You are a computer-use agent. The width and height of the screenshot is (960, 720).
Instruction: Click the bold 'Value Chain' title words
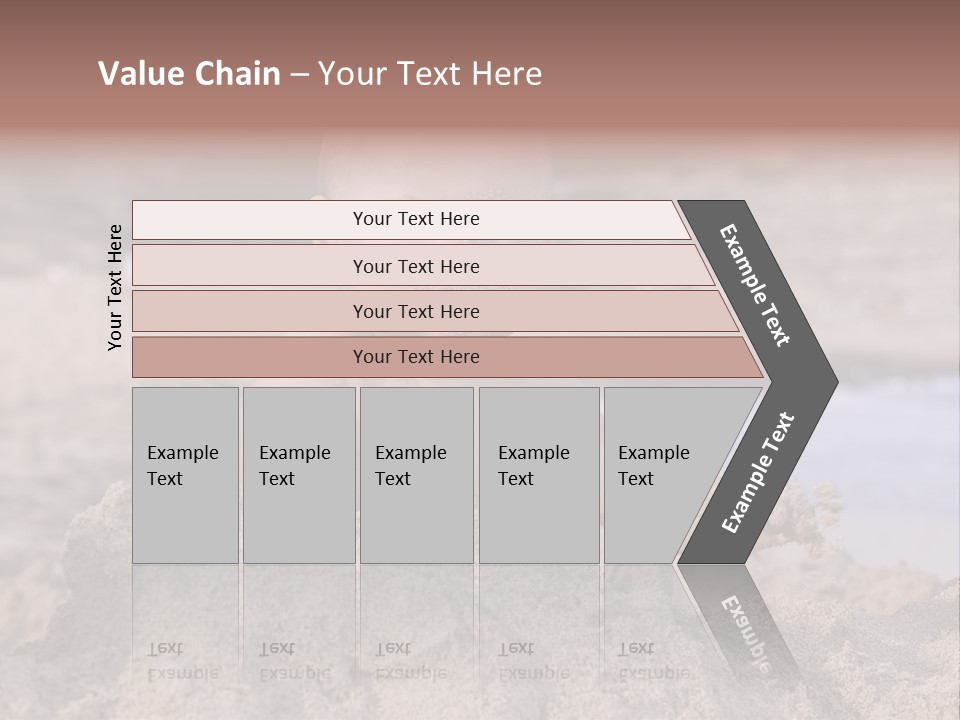[189, 74]
